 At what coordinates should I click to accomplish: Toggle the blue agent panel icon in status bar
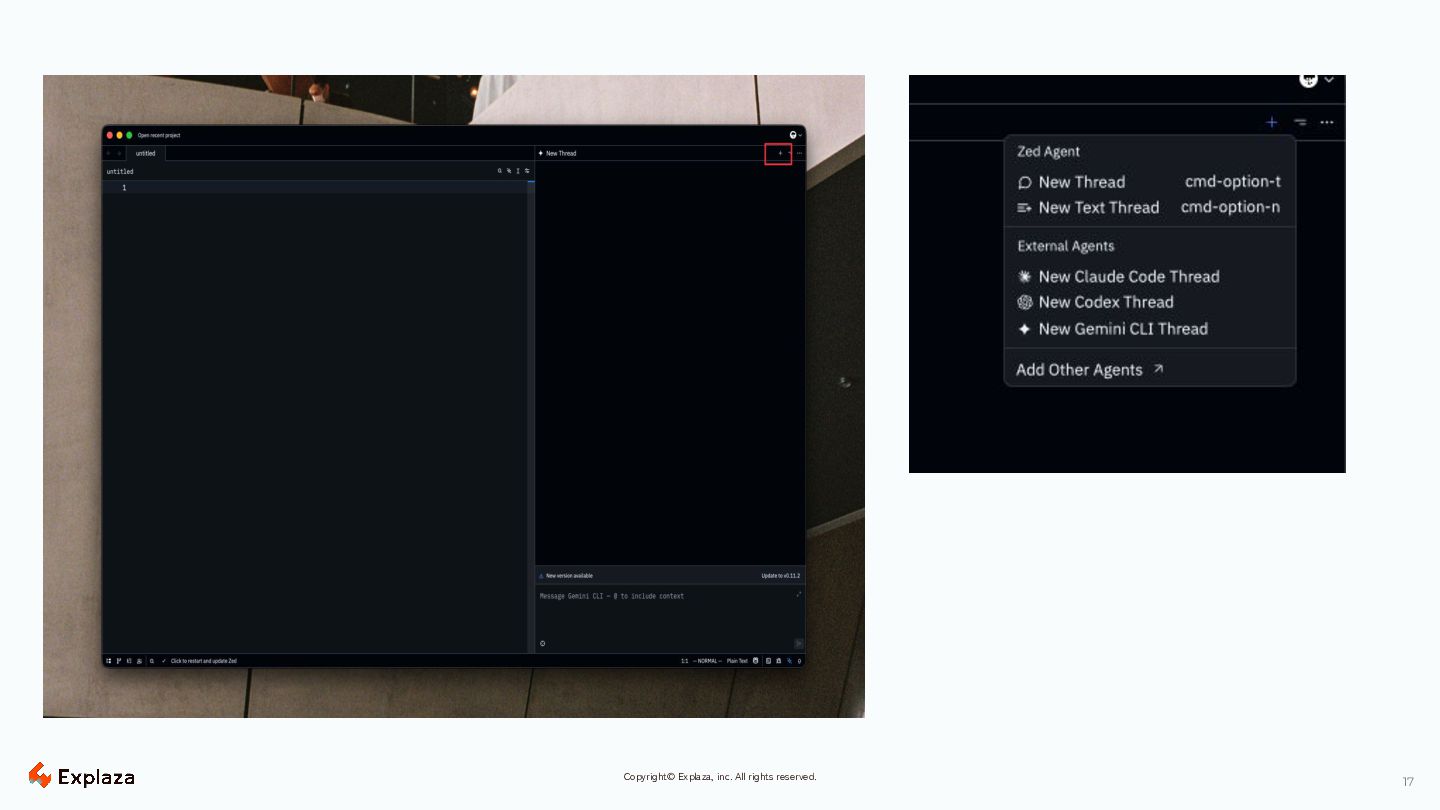point(790,661)
